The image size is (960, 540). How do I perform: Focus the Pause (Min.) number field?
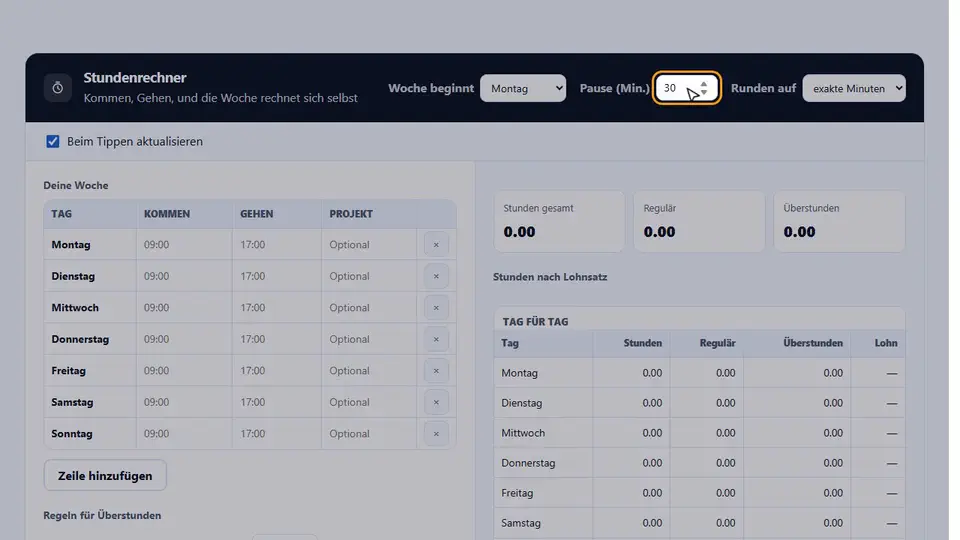point(686,88)
